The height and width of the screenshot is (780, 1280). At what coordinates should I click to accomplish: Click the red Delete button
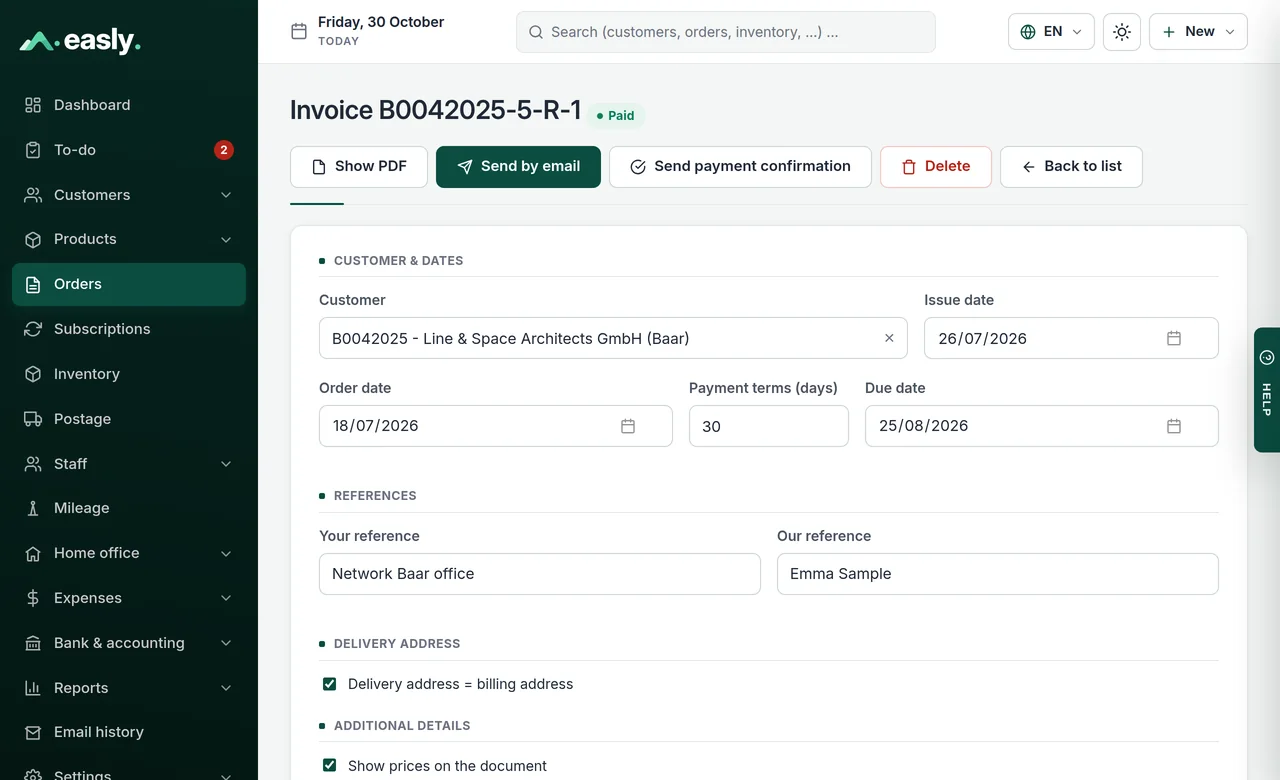pyautogui.click(x=936, y=167)
